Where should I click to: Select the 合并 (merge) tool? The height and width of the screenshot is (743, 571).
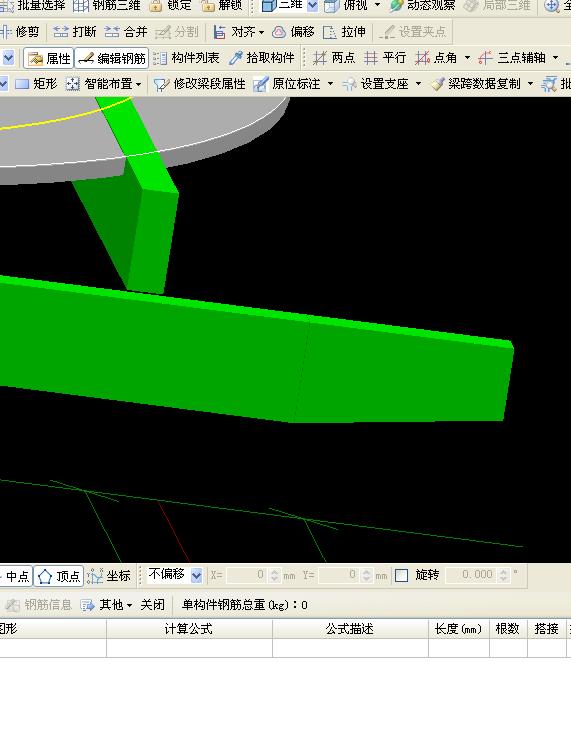point(126,32)
